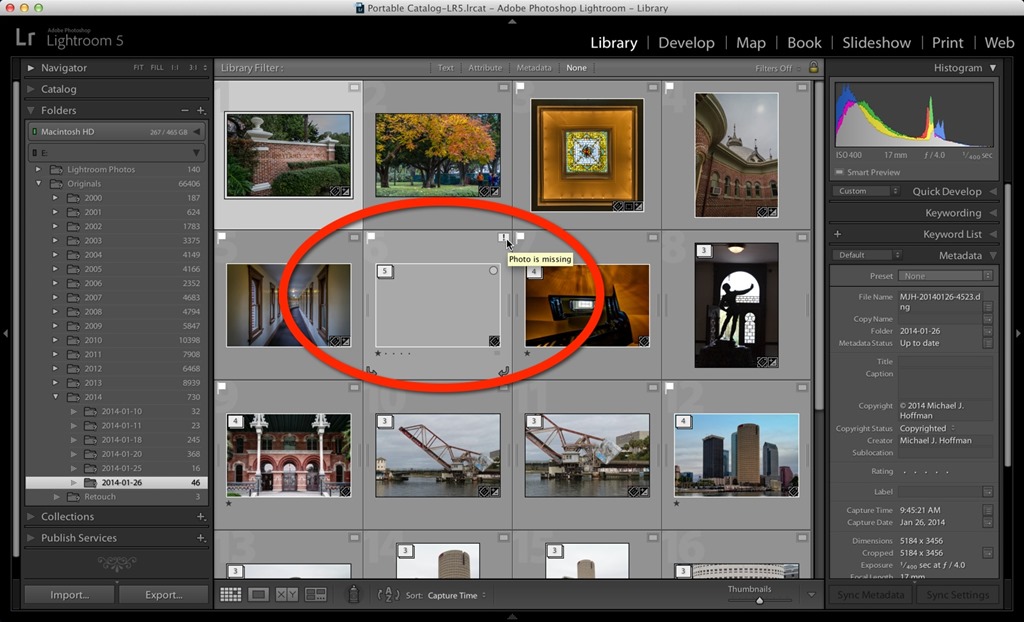Open the Slideshow module
This screenshot has width=1024, height=622.
tap(876, 43)
